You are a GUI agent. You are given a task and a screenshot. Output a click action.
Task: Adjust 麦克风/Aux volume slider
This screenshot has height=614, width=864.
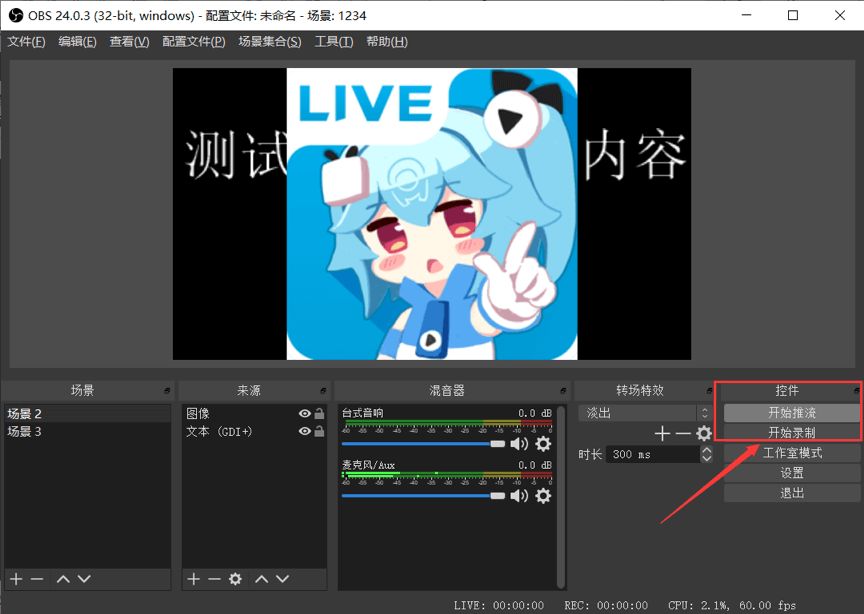click(423, 496)
